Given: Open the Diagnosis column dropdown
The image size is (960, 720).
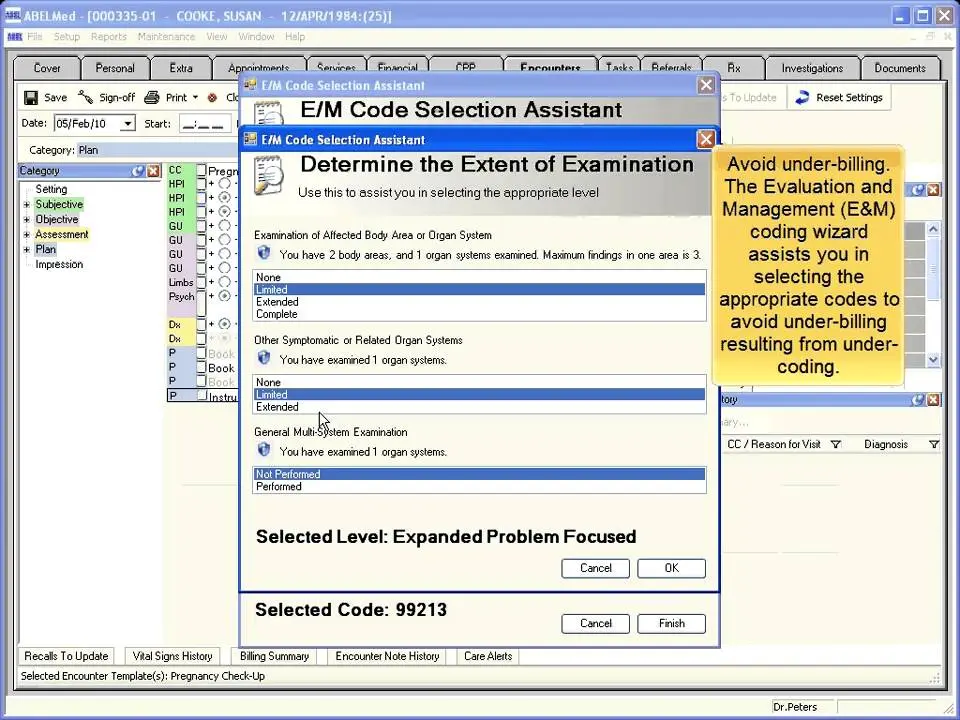Looking at the screenshot, I should 934,444.
